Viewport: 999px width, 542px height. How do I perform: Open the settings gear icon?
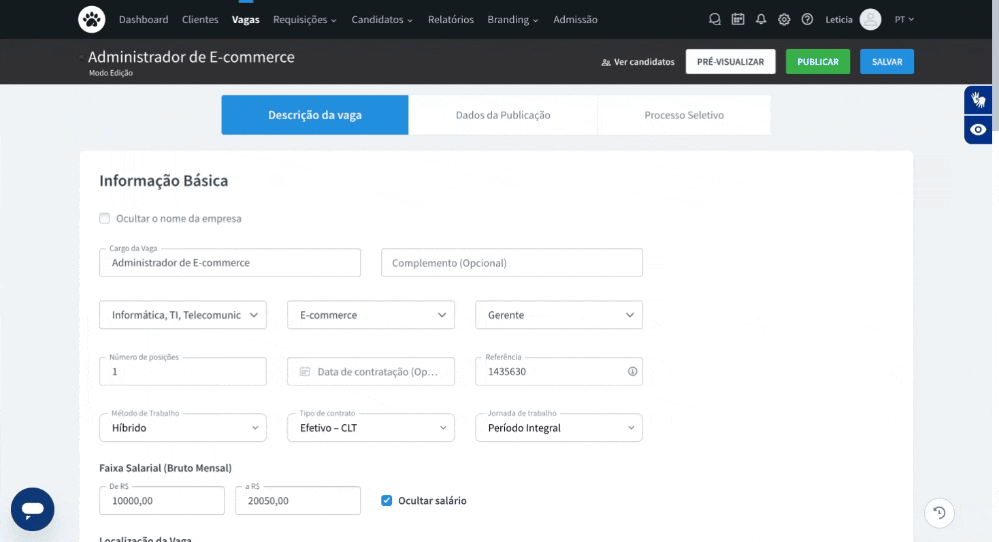coord(784,19)
